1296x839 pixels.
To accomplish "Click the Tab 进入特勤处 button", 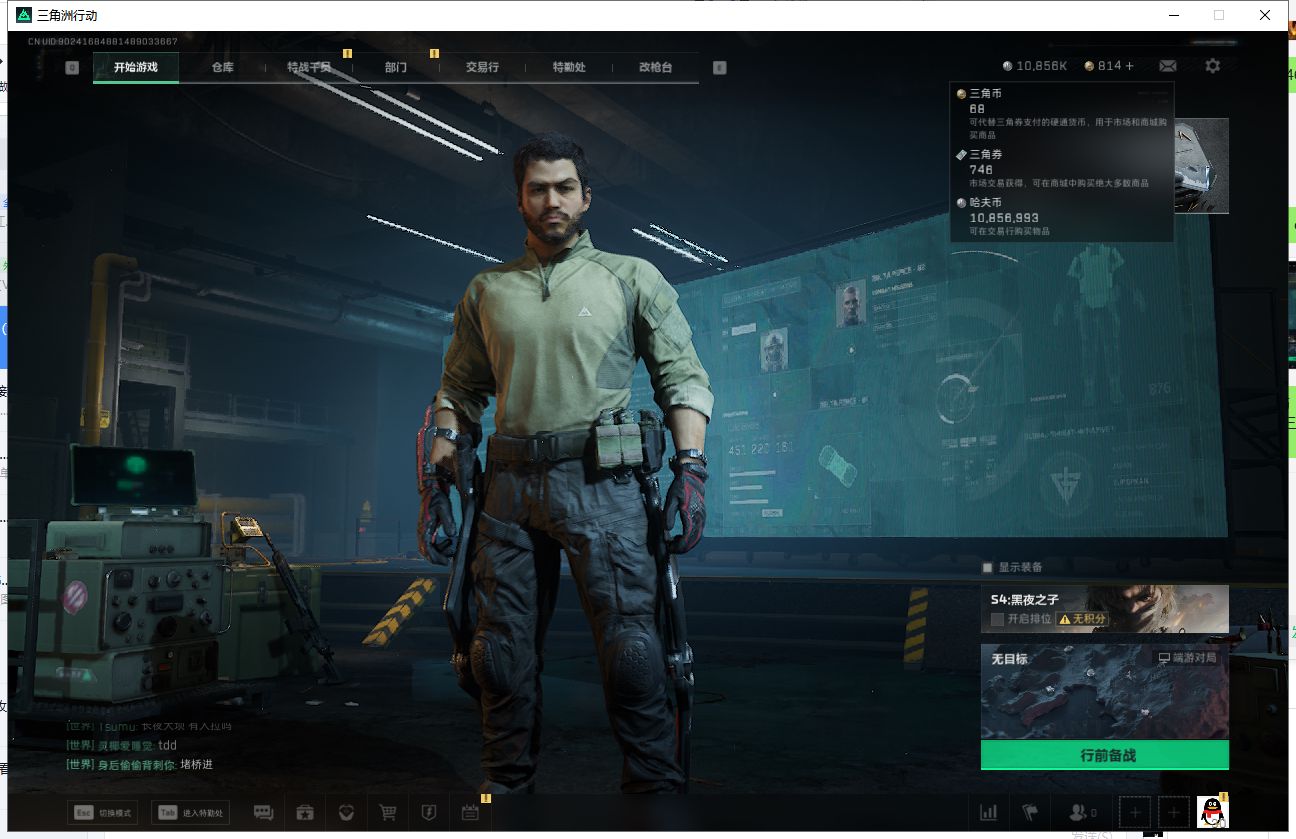I will point(190,813).
